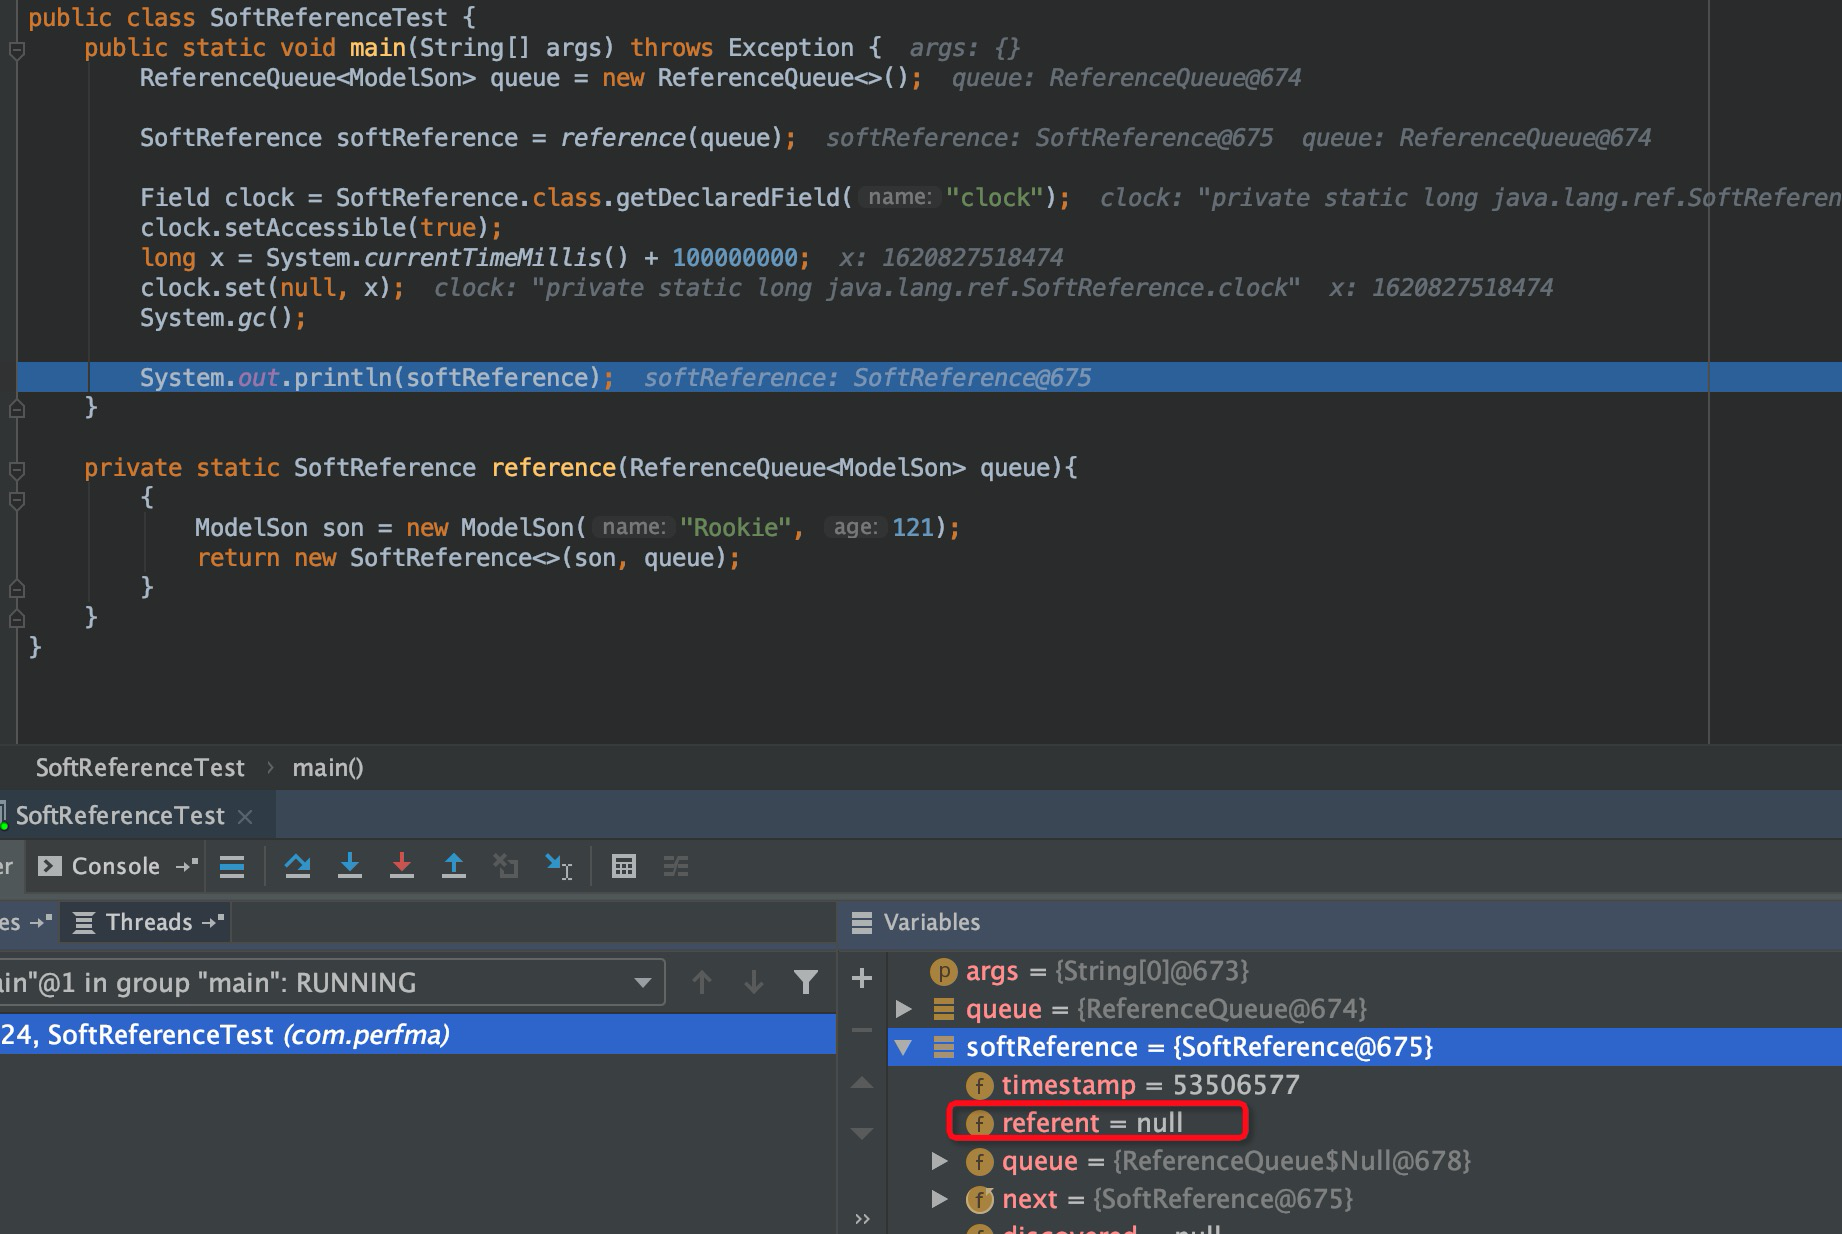This screenshot has height=1234, width=1842.
Task: Select the SoftReferenceTest debug session tab
Action: pyautogui.click(x=120, y=816)
